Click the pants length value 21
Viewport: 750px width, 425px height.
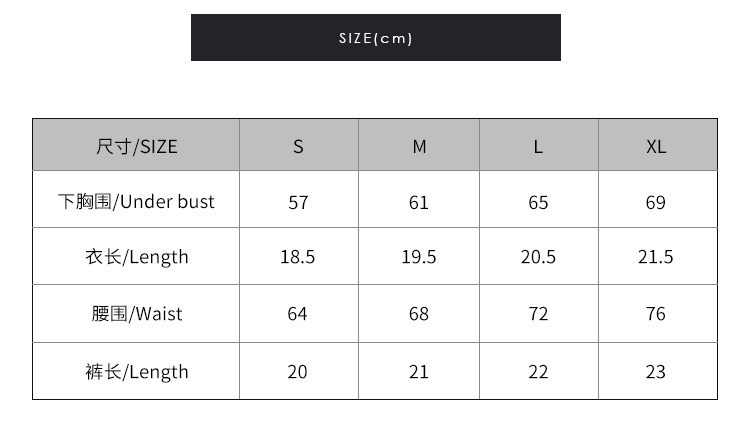[419, 372]
